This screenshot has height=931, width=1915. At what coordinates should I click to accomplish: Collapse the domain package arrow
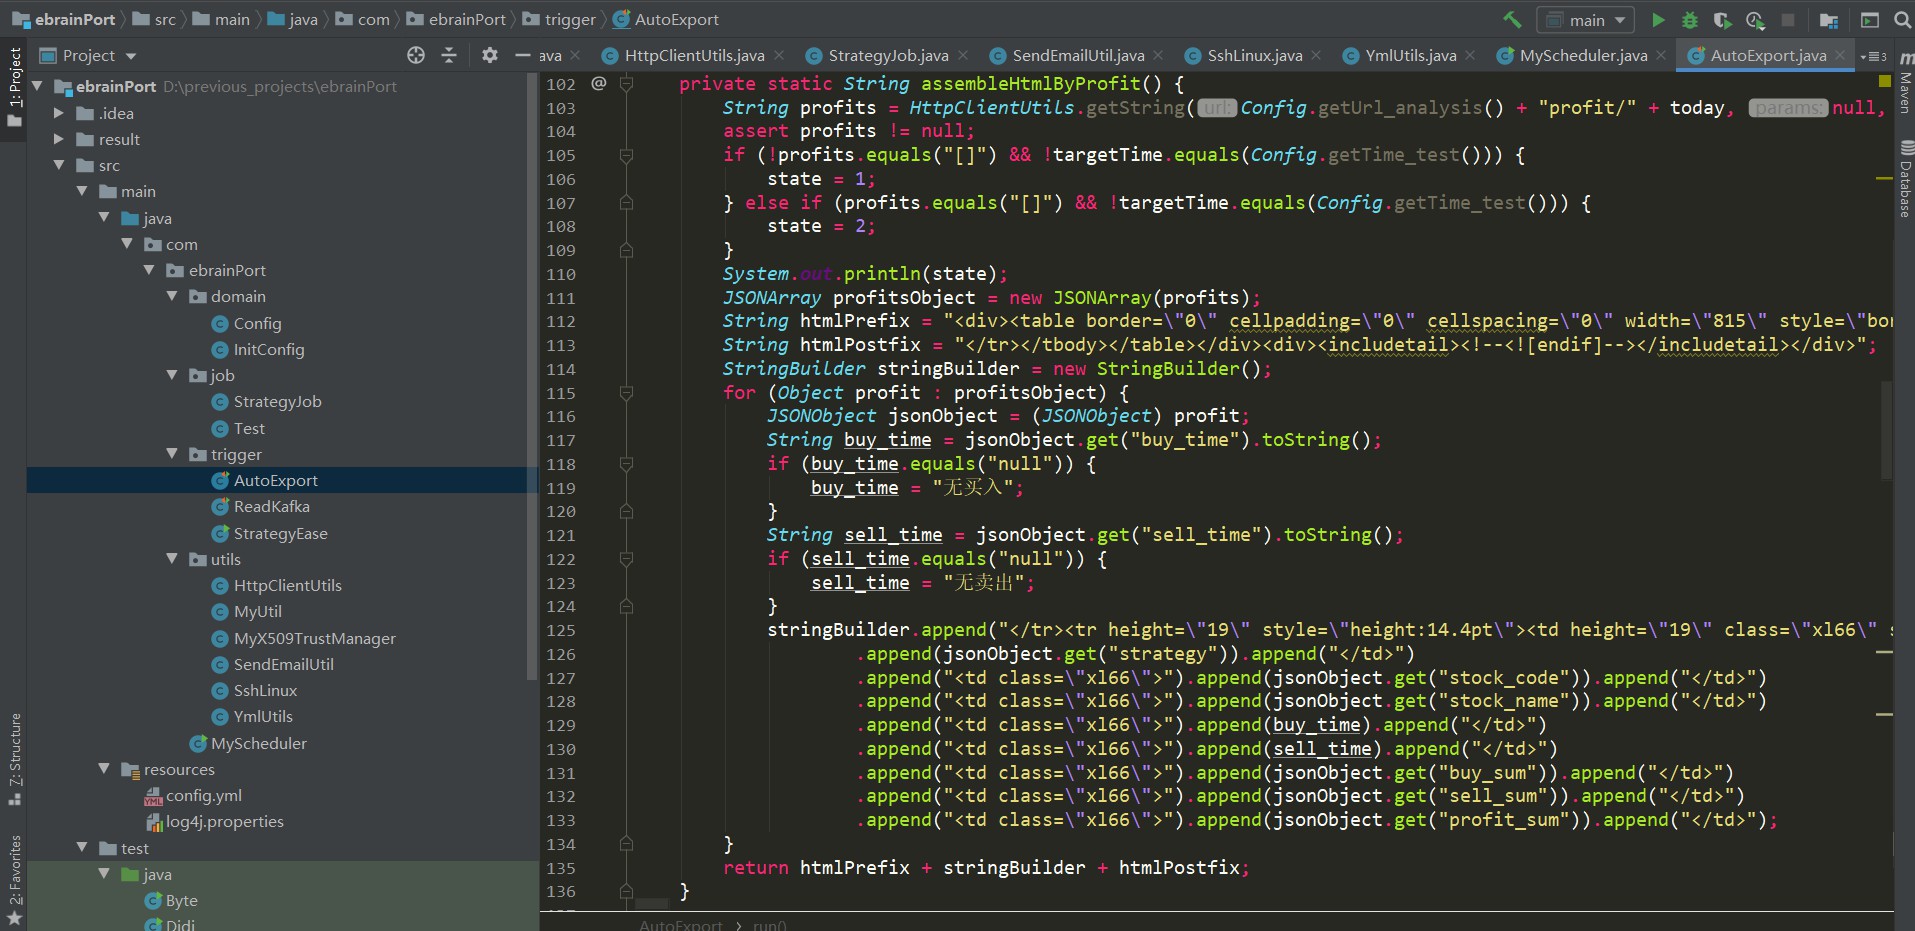click(x=172, y=296)
